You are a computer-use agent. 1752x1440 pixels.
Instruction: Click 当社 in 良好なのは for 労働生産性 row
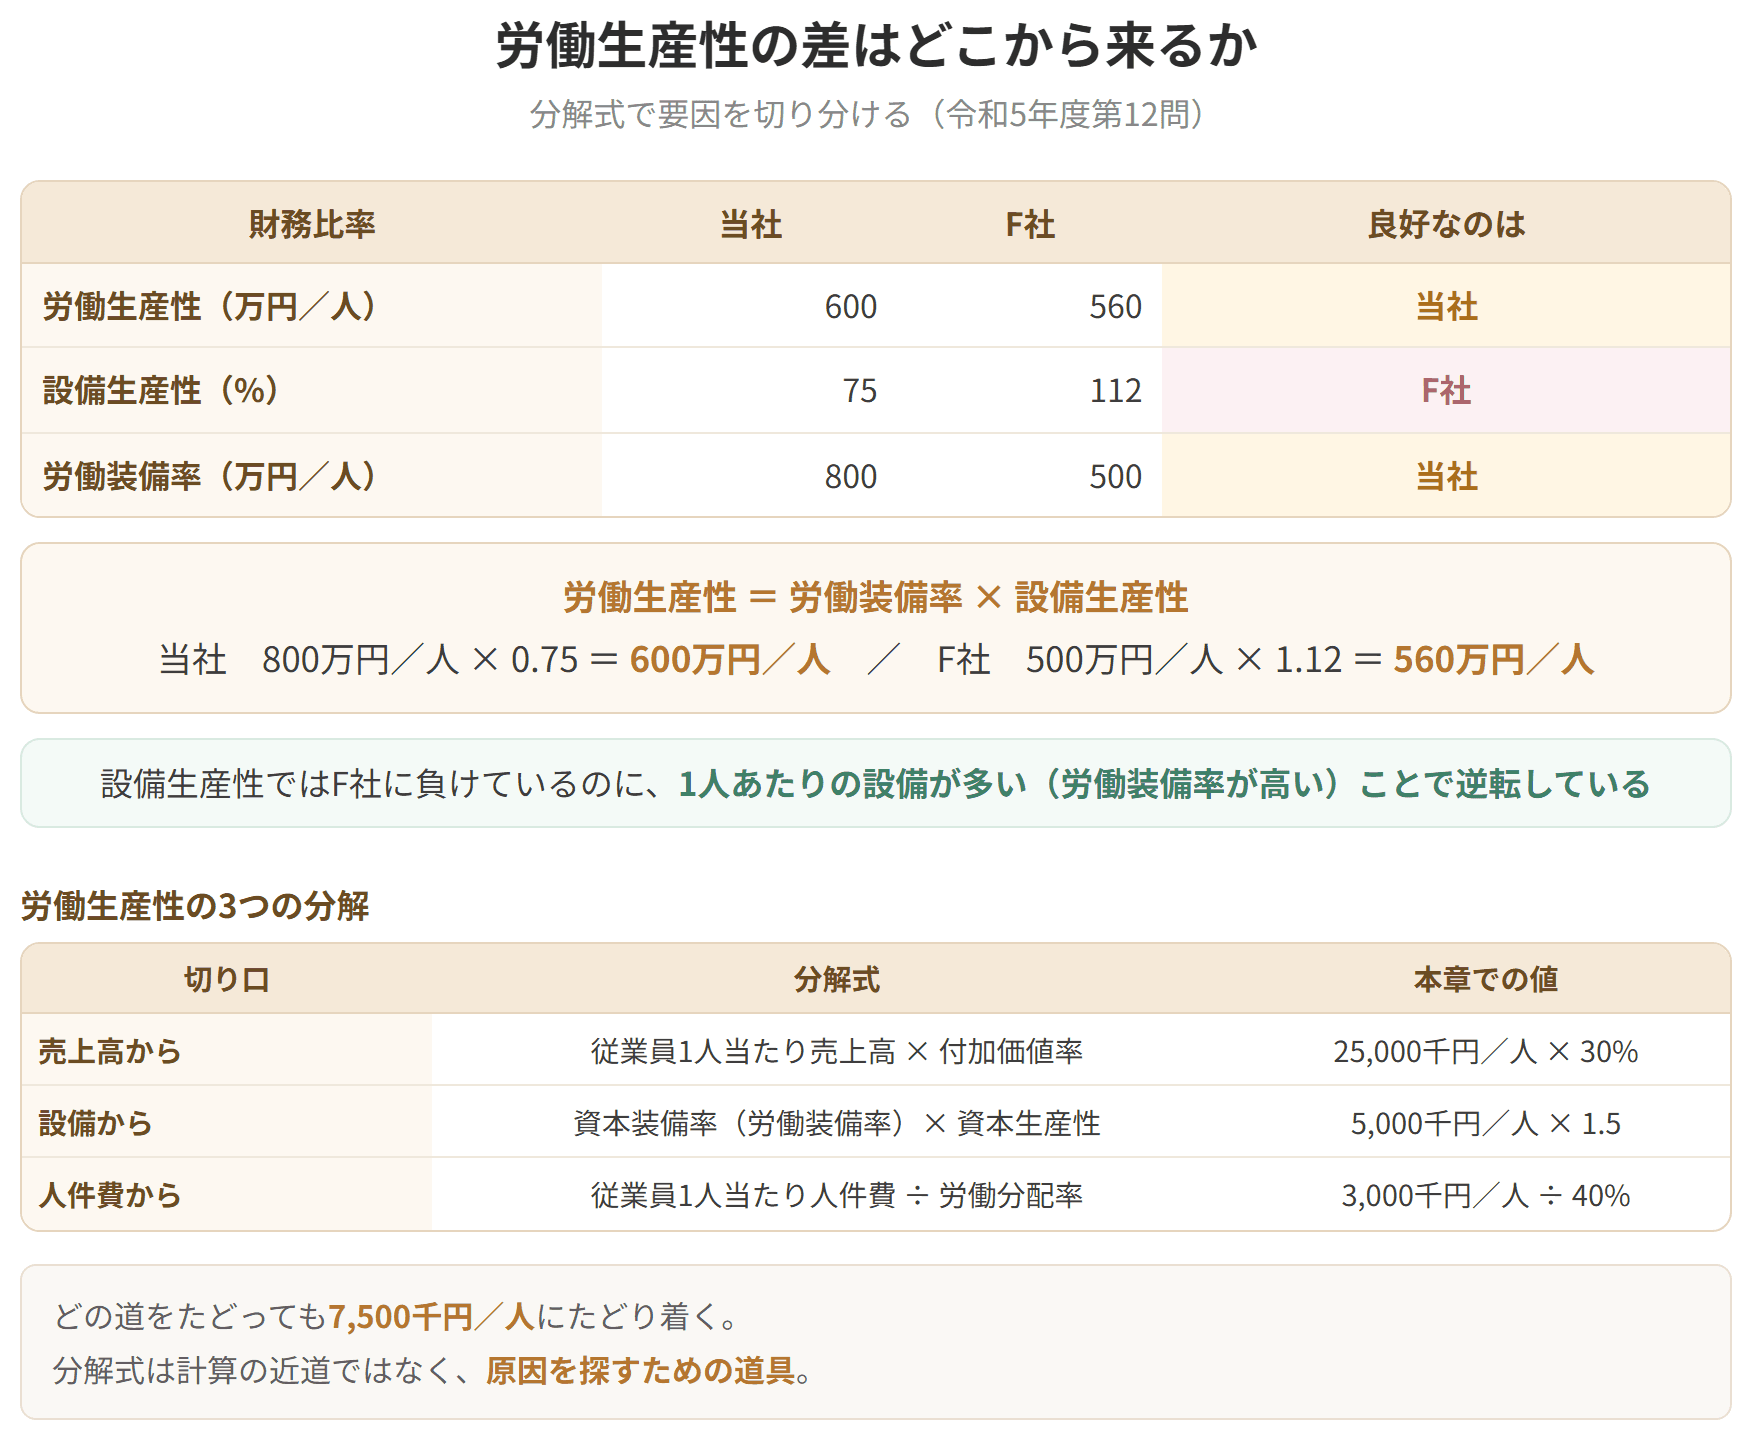[x=1446, y=306]
